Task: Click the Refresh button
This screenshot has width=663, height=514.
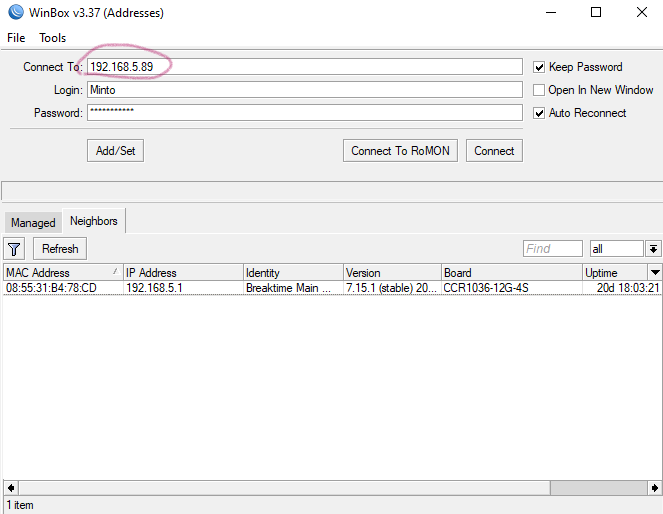Action: point(60,249)
